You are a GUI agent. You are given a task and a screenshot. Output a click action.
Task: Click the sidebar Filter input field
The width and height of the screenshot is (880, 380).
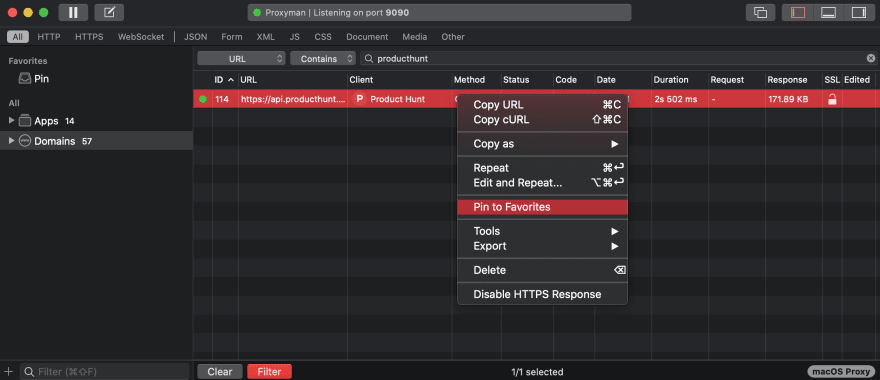click(104, 372)
